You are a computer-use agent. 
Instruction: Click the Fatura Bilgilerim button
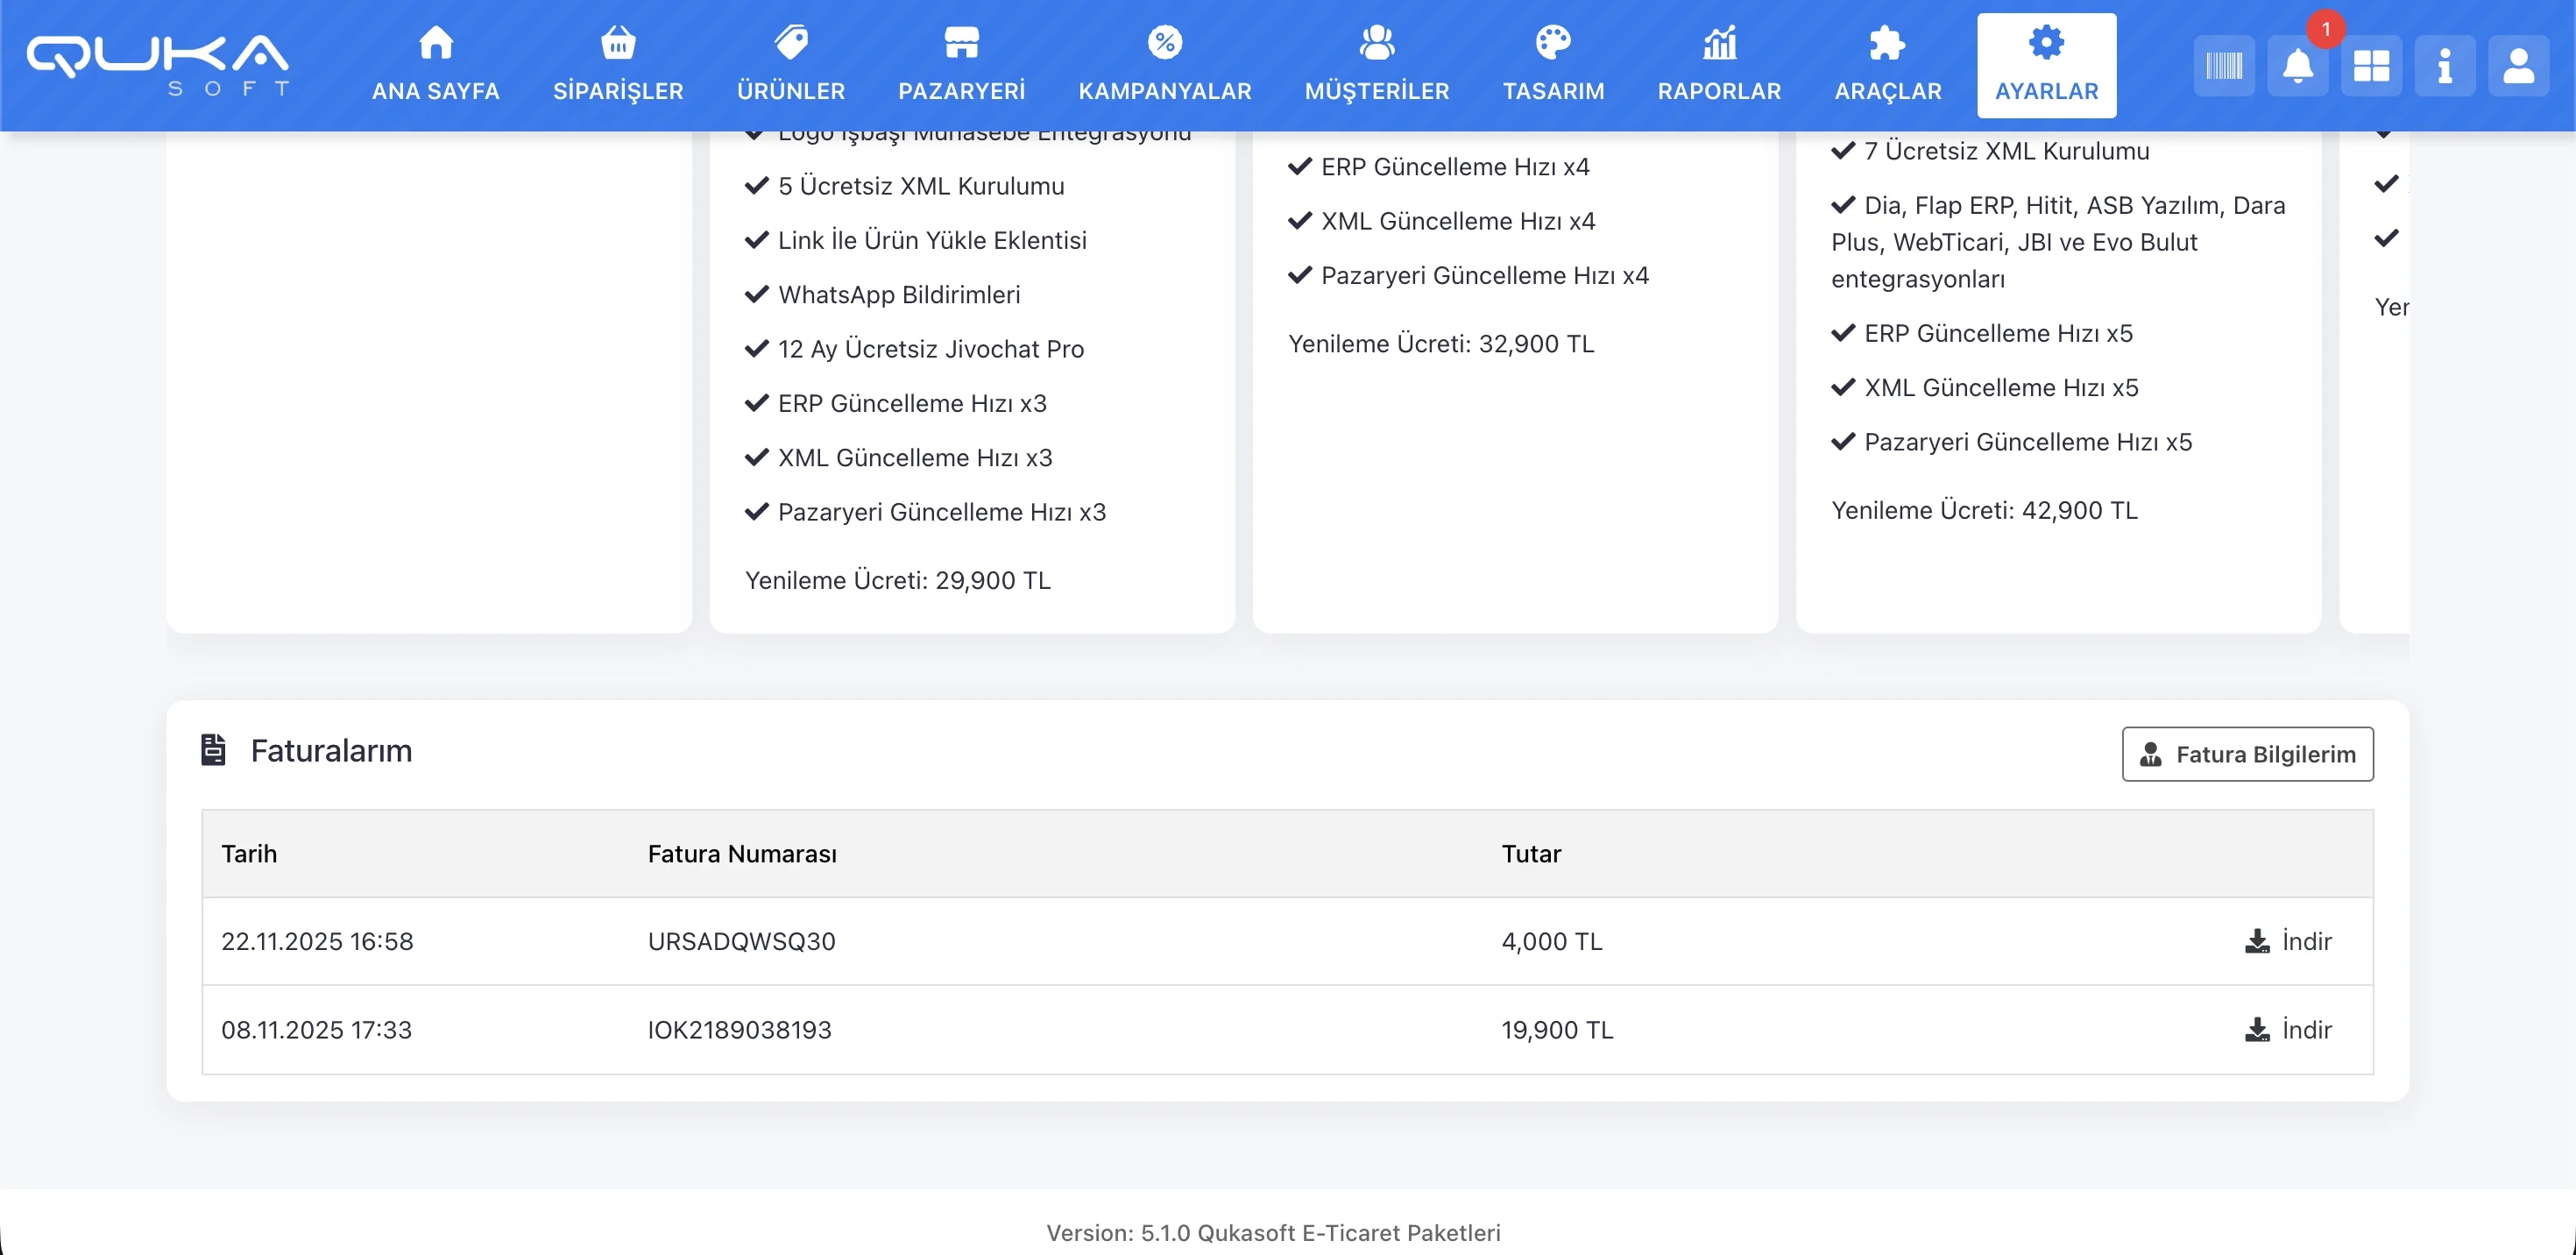[x=2247, y=754]
